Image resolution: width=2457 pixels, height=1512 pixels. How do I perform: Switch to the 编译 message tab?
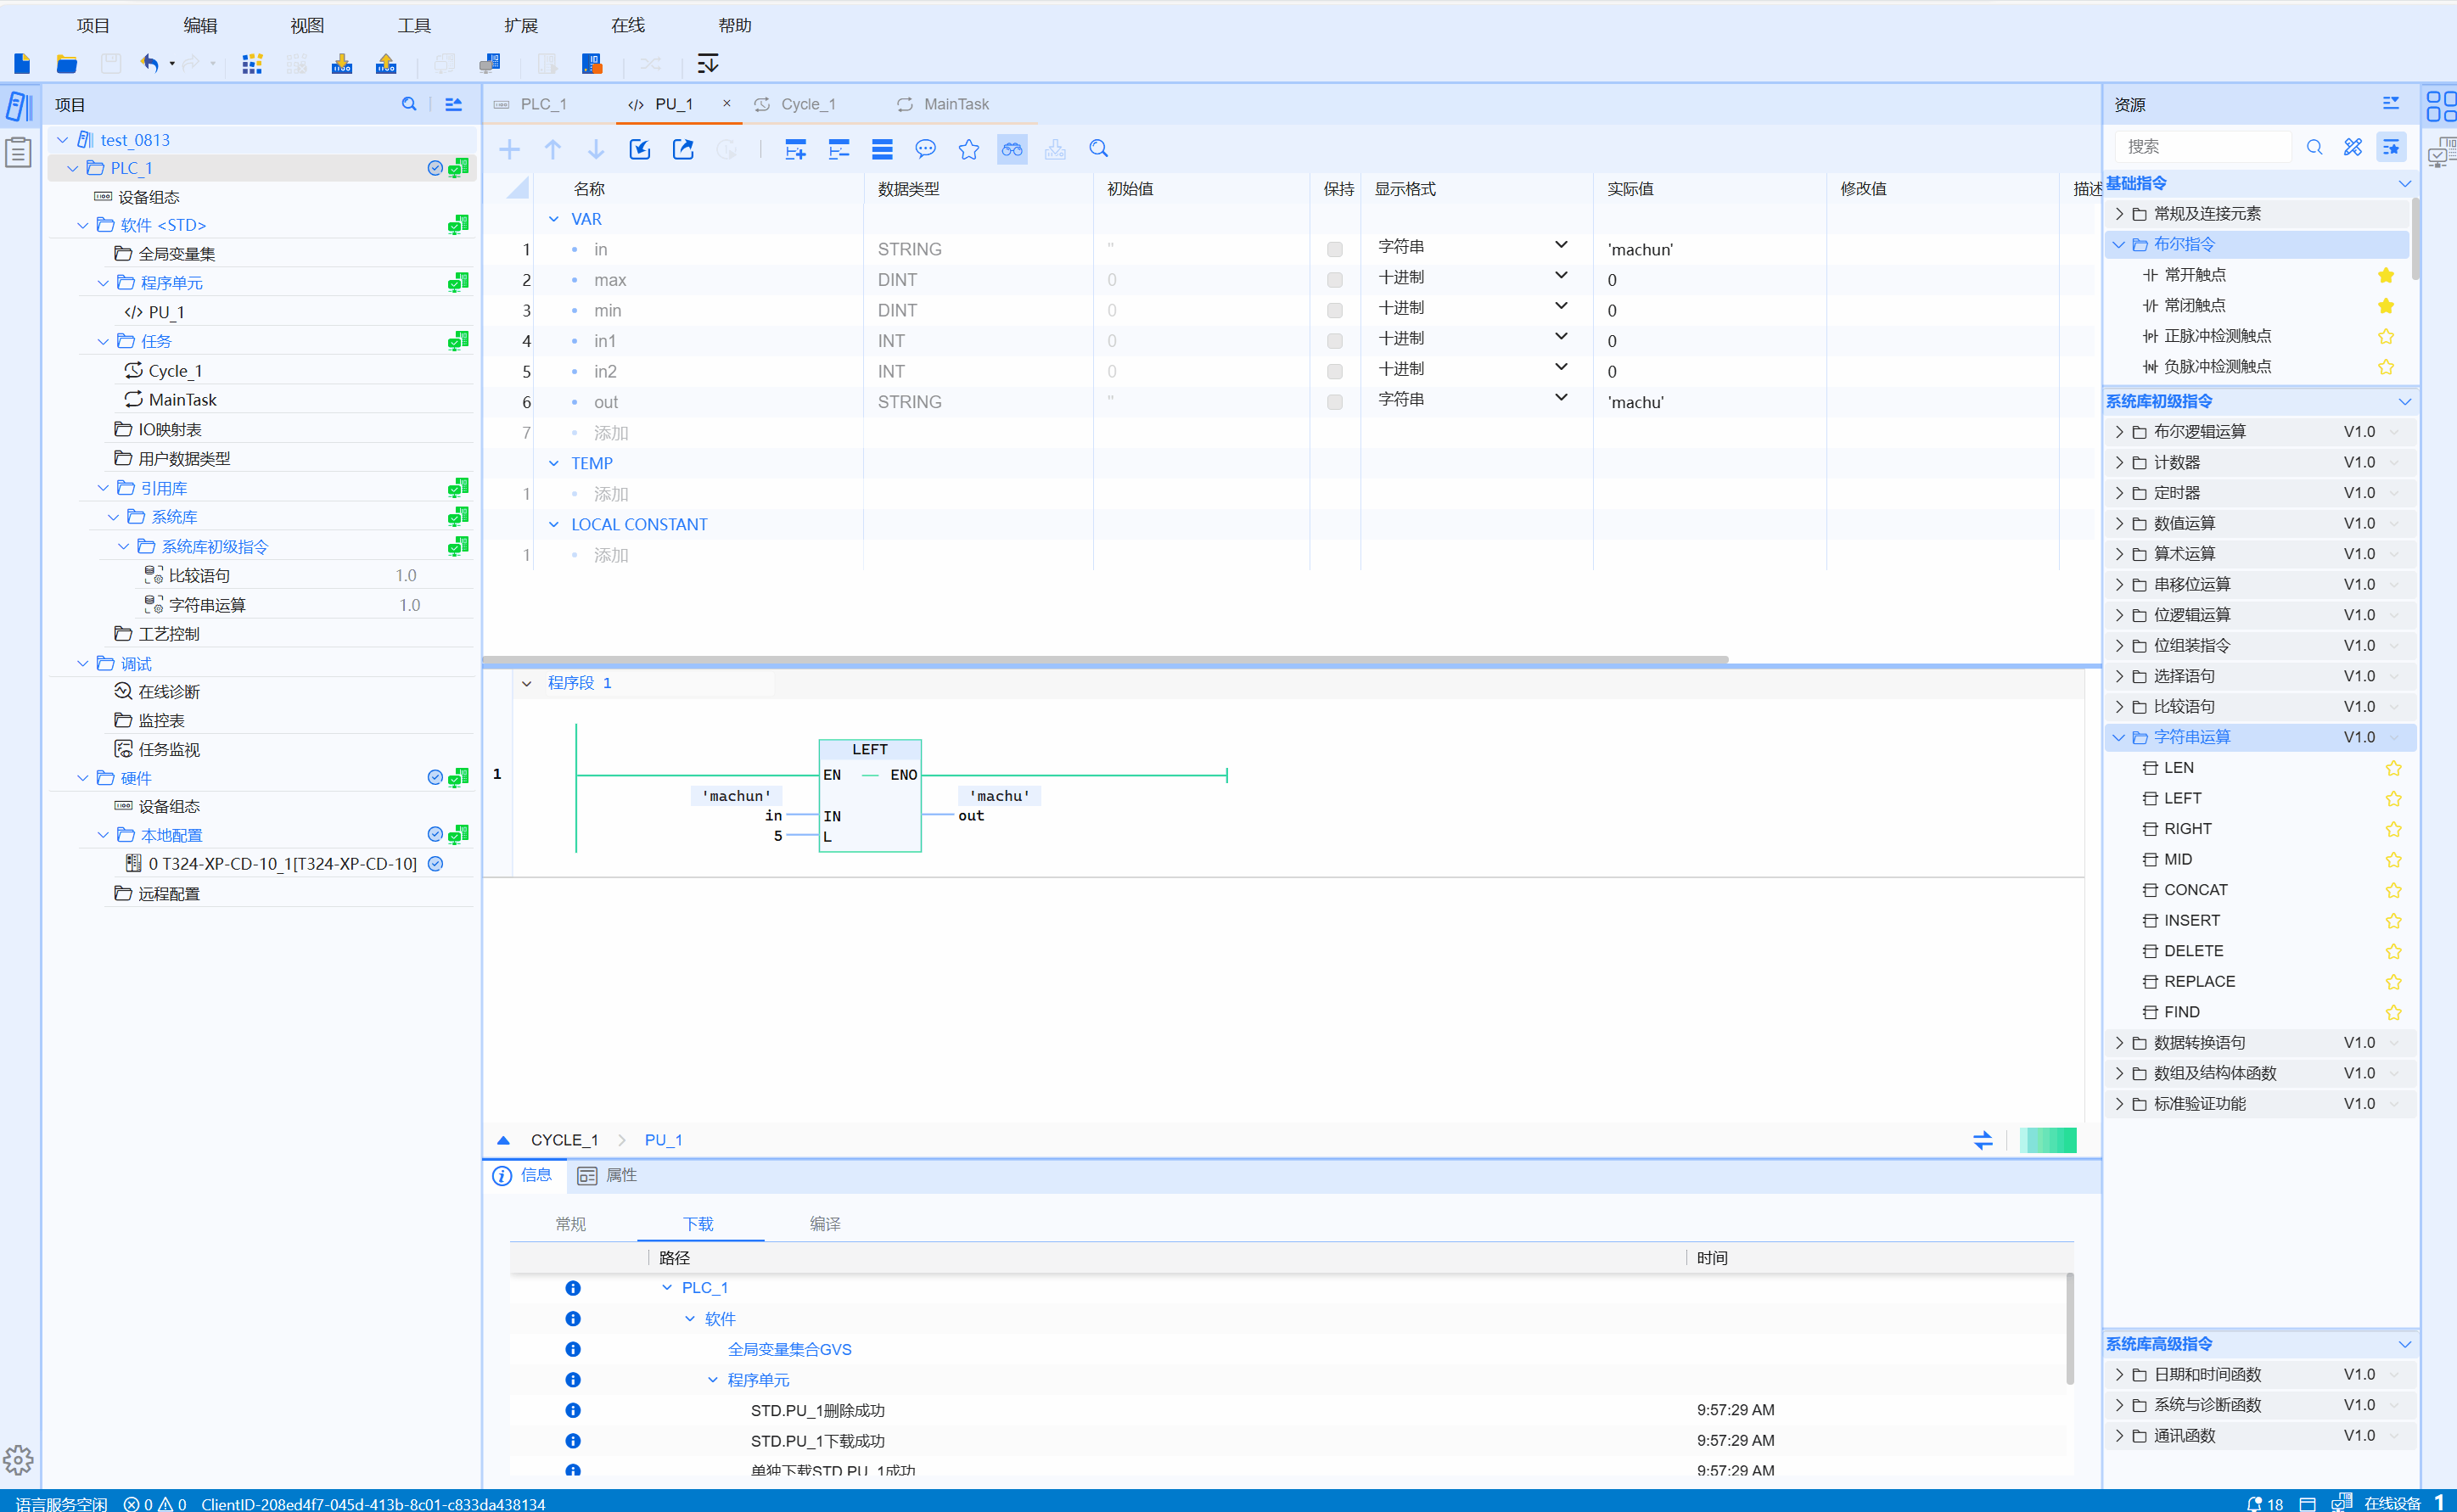(824, 1224)
